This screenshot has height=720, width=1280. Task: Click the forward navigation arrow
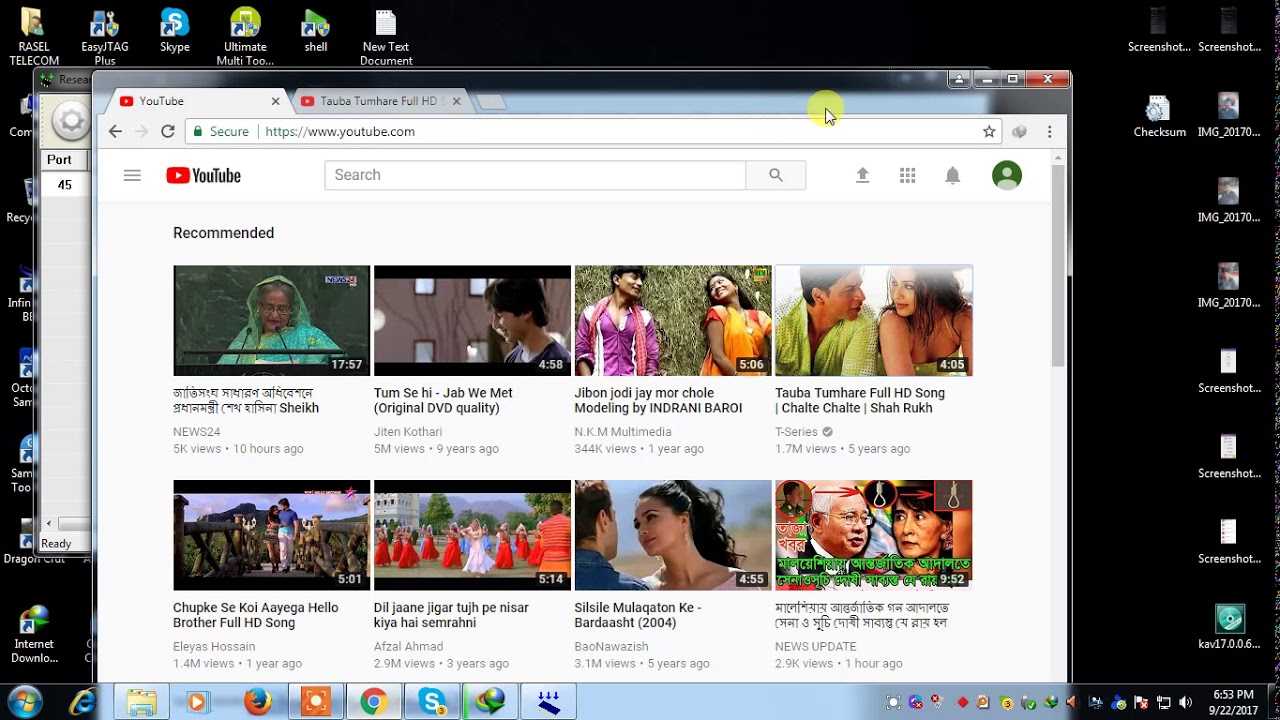point(141,131)
